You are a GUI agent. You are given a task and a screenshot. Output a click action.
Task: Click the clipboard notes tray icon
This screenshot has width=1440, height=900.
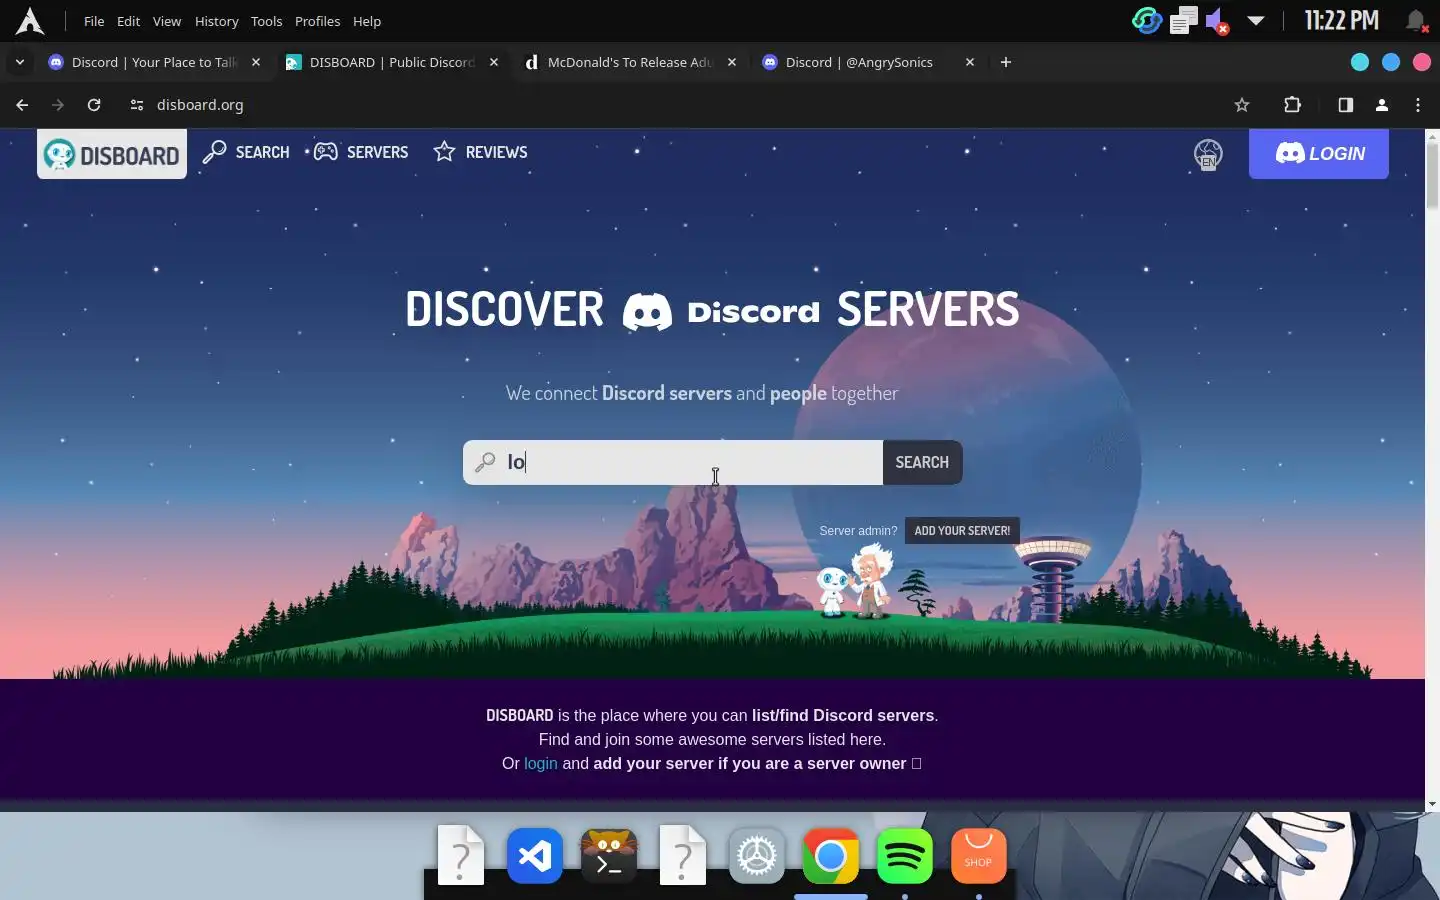[1184, 20]
